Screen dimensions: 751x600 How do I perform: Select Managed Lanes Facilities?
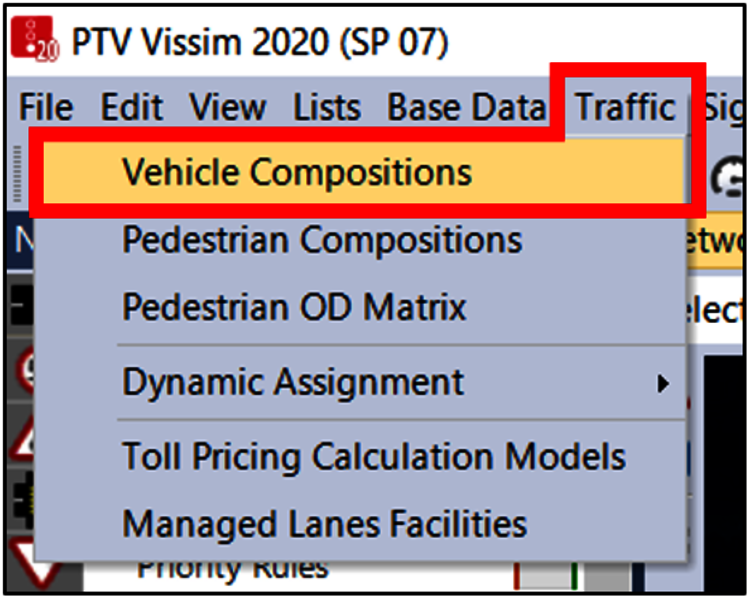pyautogui.click(x=324, y=523)
